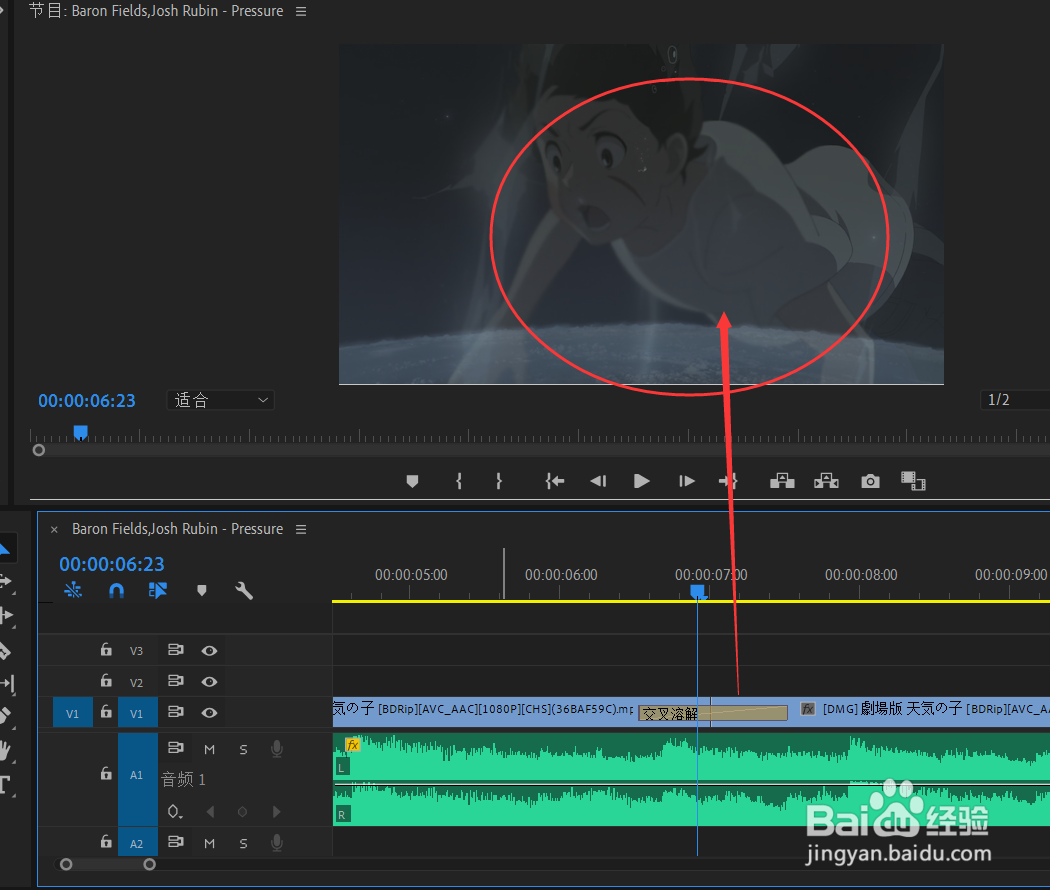Go to In point in Program monitor
The image size is (1050, 890).
(554, 481)
